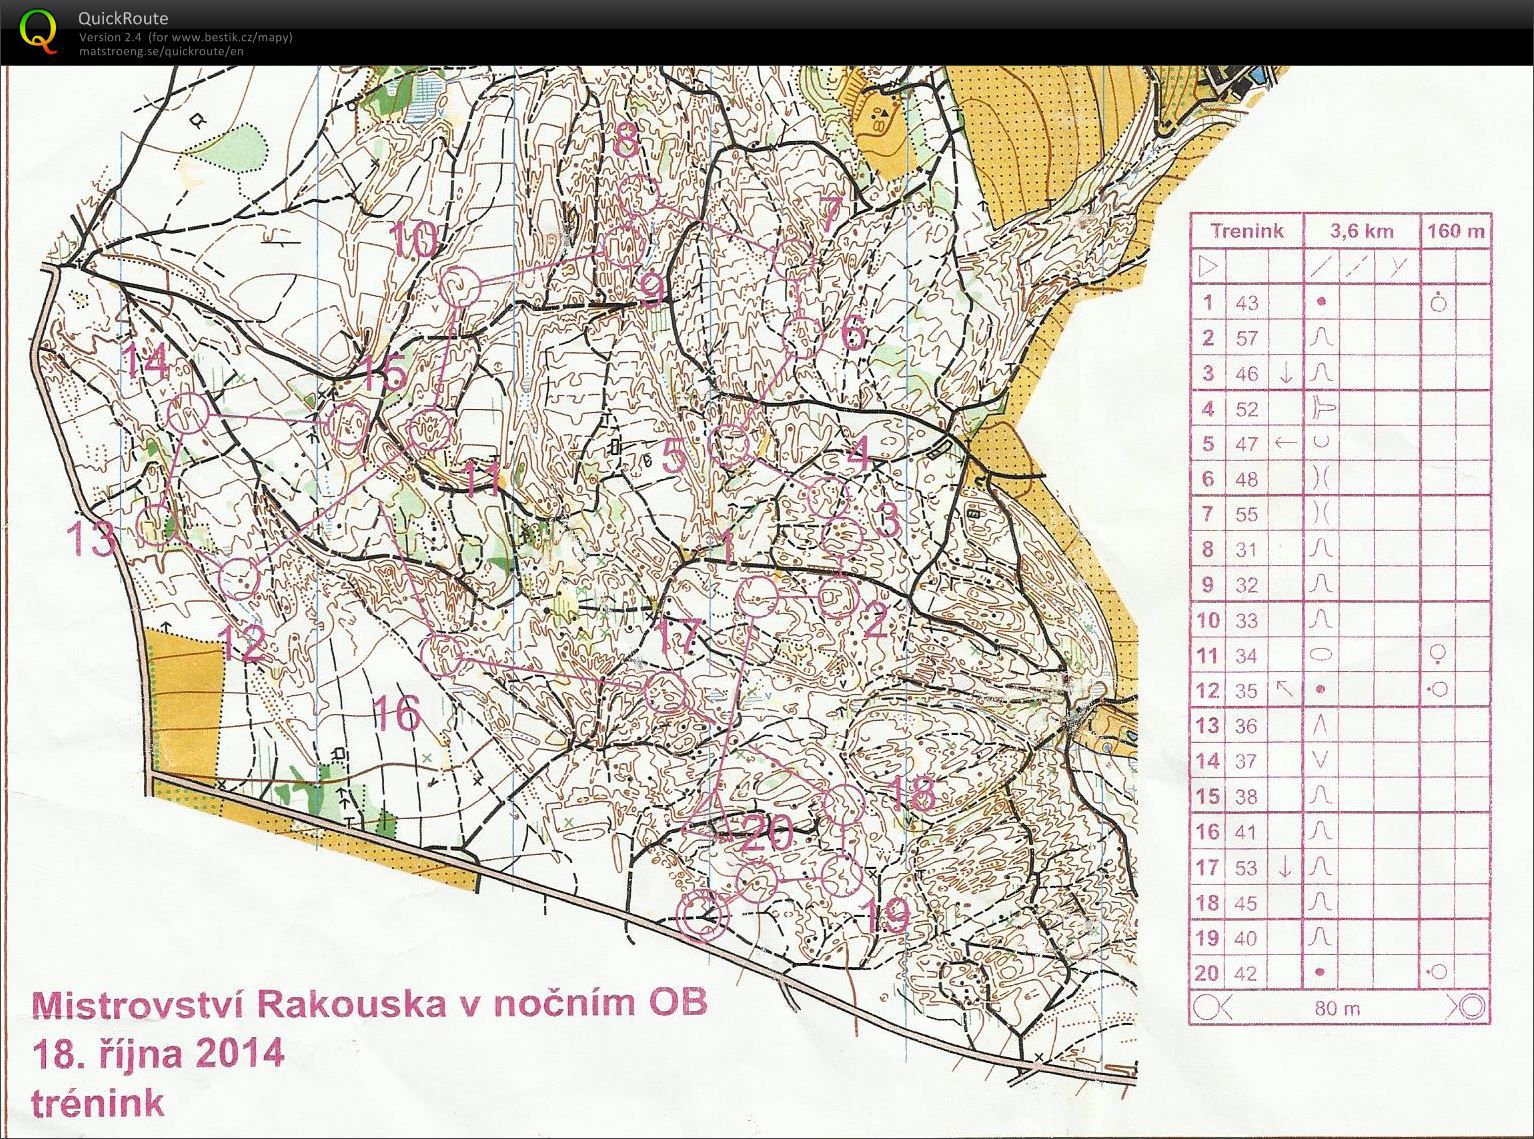Click code 53 in the control table
Screen dimensions: 1534x1139
pos(1247,867)
